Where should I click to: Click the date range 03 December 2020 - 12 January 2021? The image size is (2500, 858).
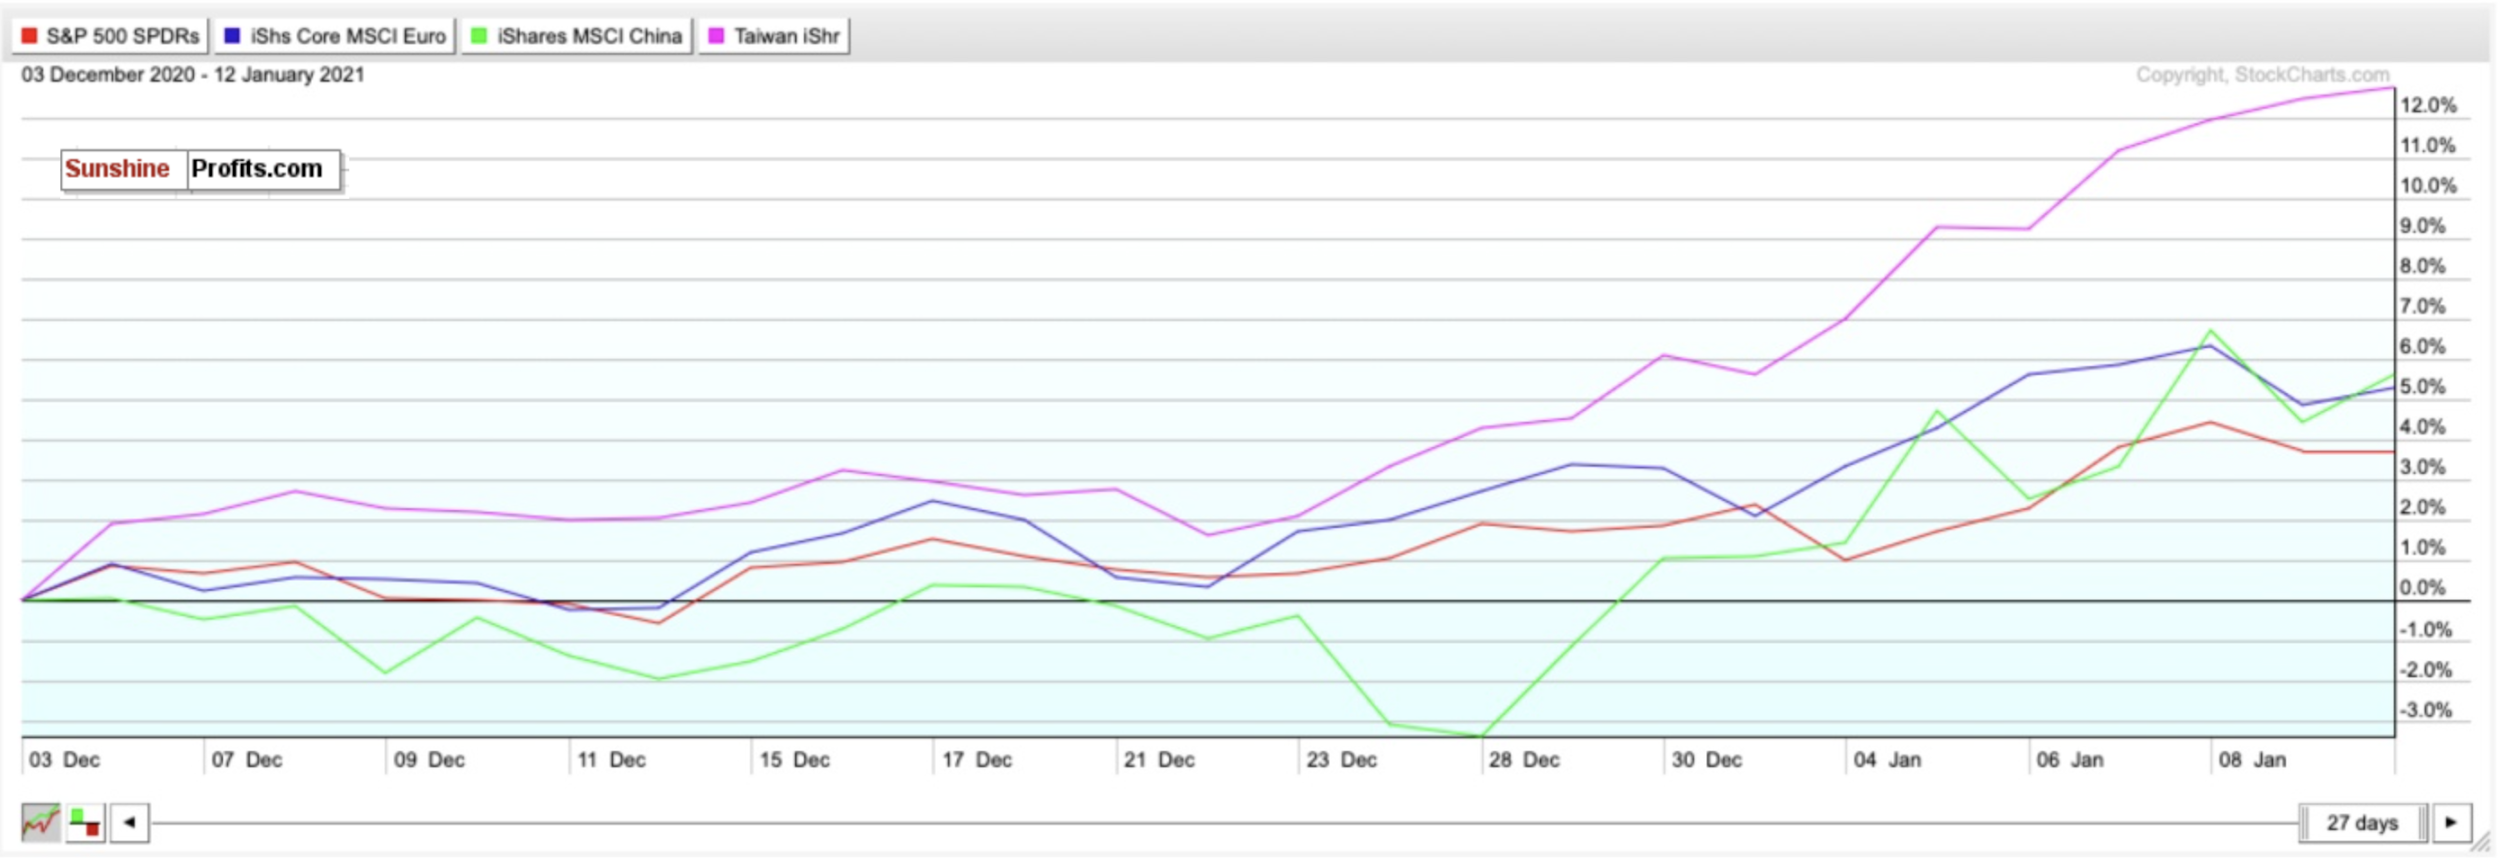pos(193,75)
